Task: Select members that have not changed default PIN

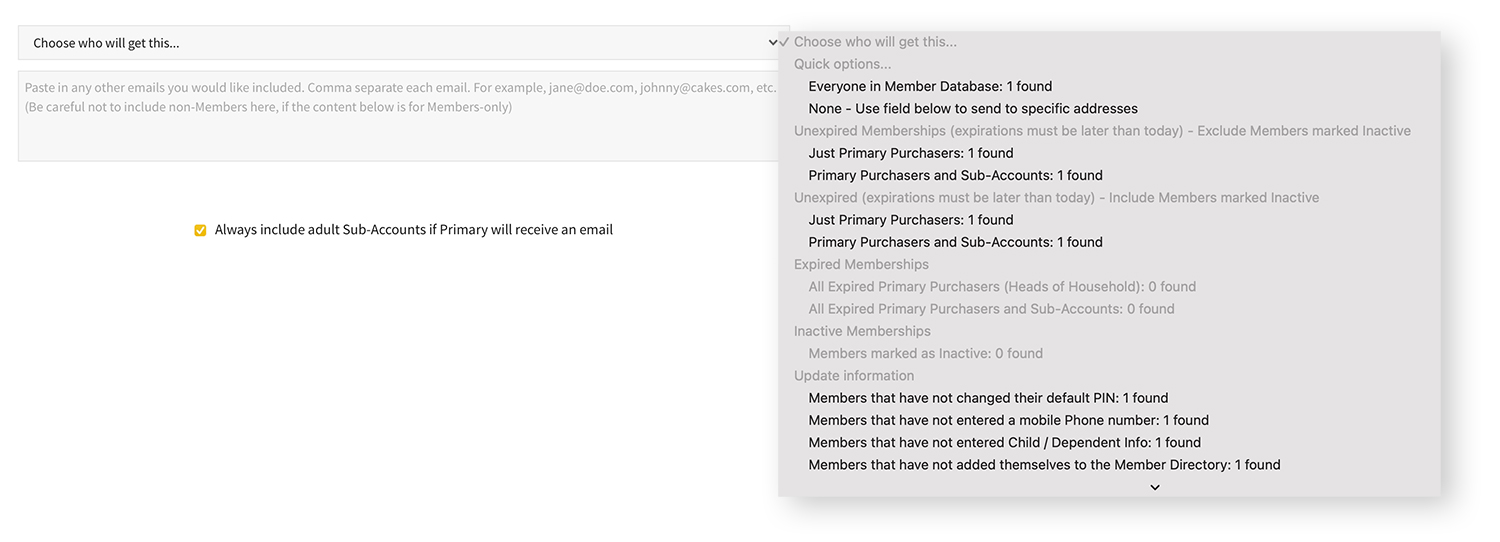Action: [x=988, y=398]
